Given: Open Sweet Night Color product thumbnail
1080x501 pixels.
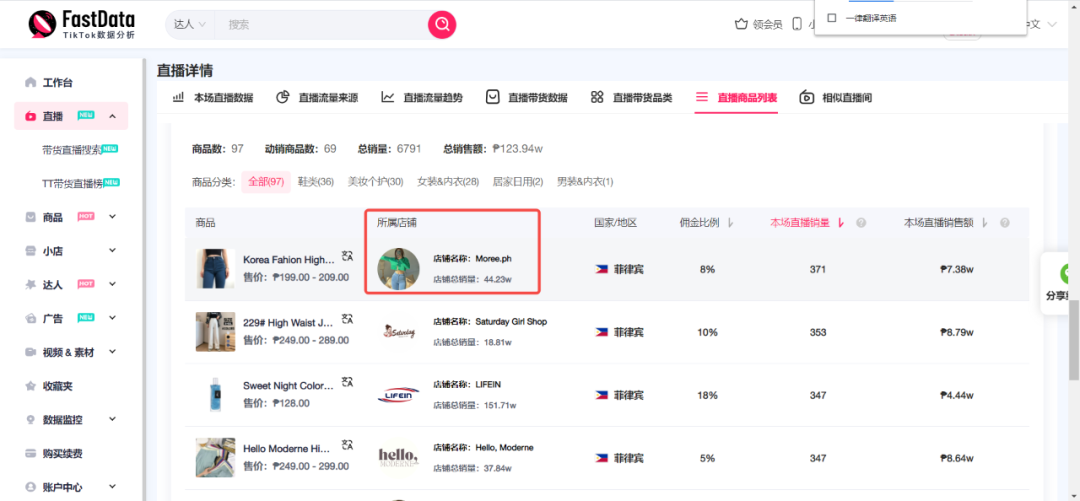Looking at the screenshot, I should (x=215, y=395).
